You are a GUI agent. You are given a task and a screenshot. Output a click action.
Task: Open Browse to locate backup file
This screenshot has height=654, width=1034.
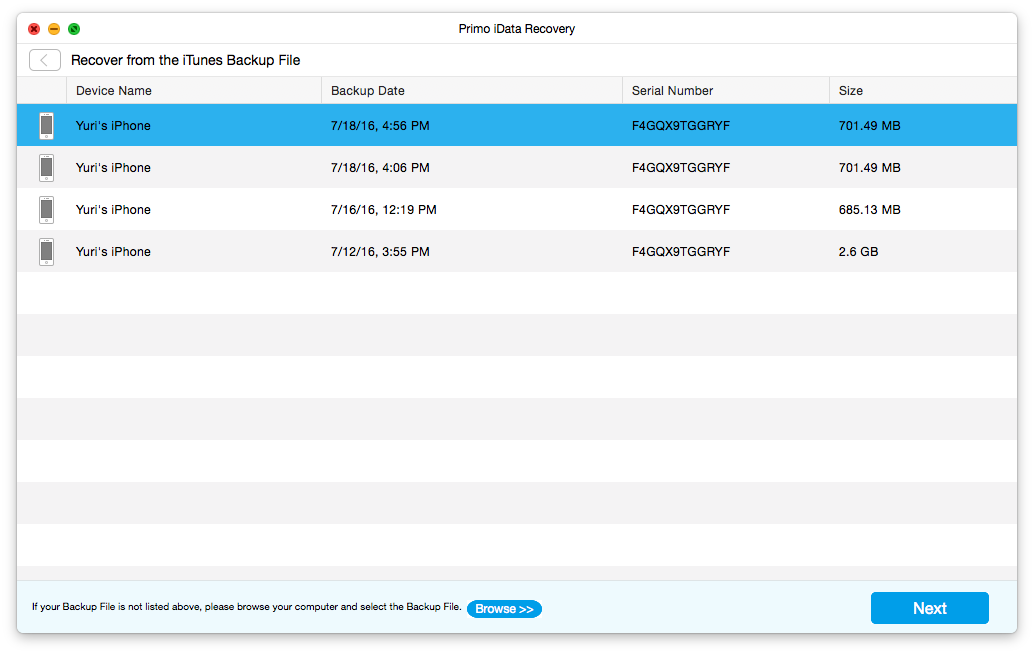coord(504,609)
